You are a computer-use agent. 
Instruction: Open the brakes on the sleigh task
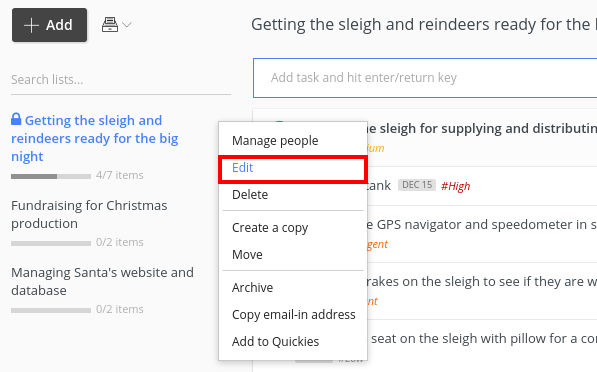coord(482,282)
